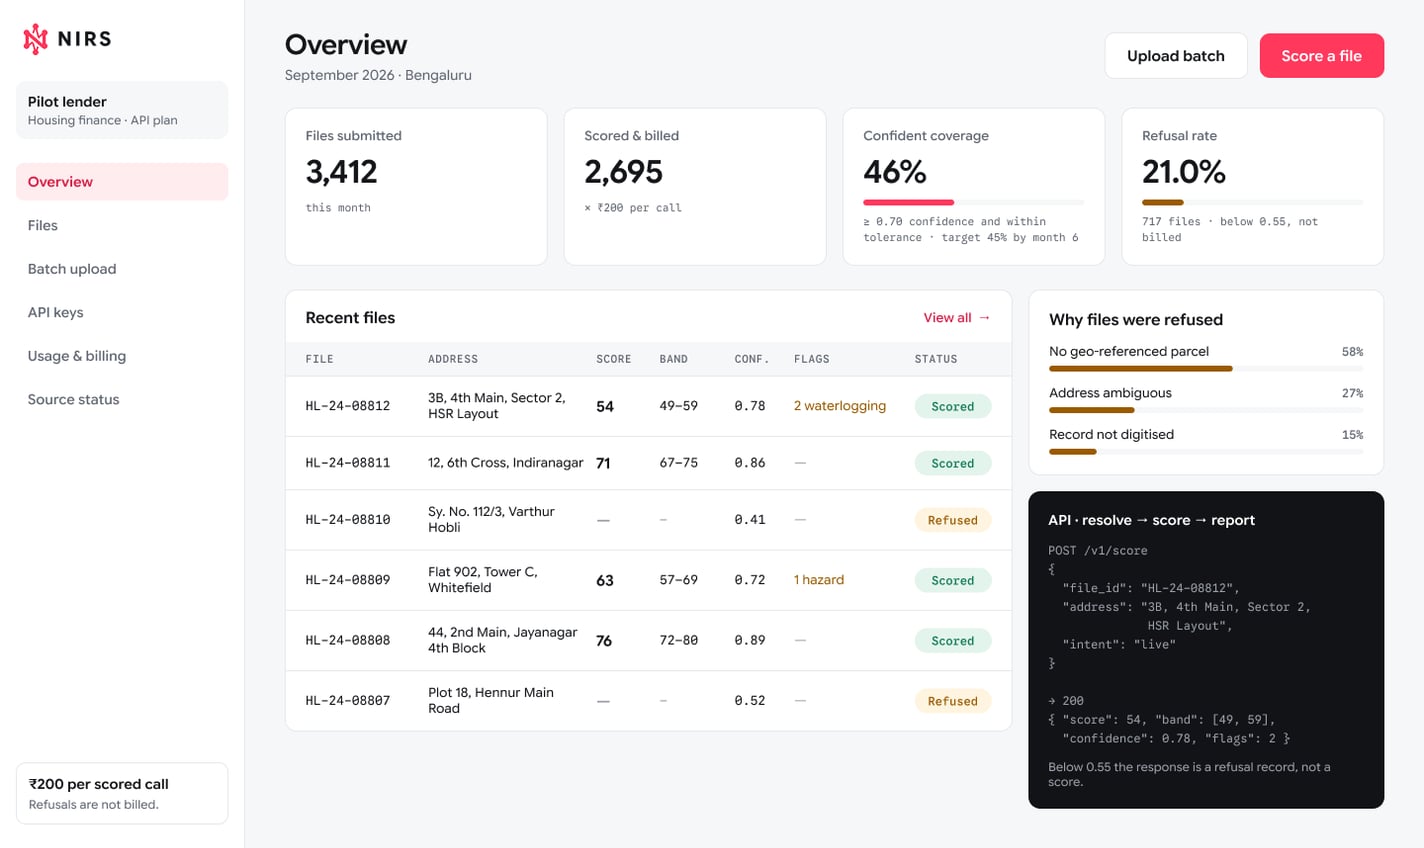Follow the View all link

point(957,318)
